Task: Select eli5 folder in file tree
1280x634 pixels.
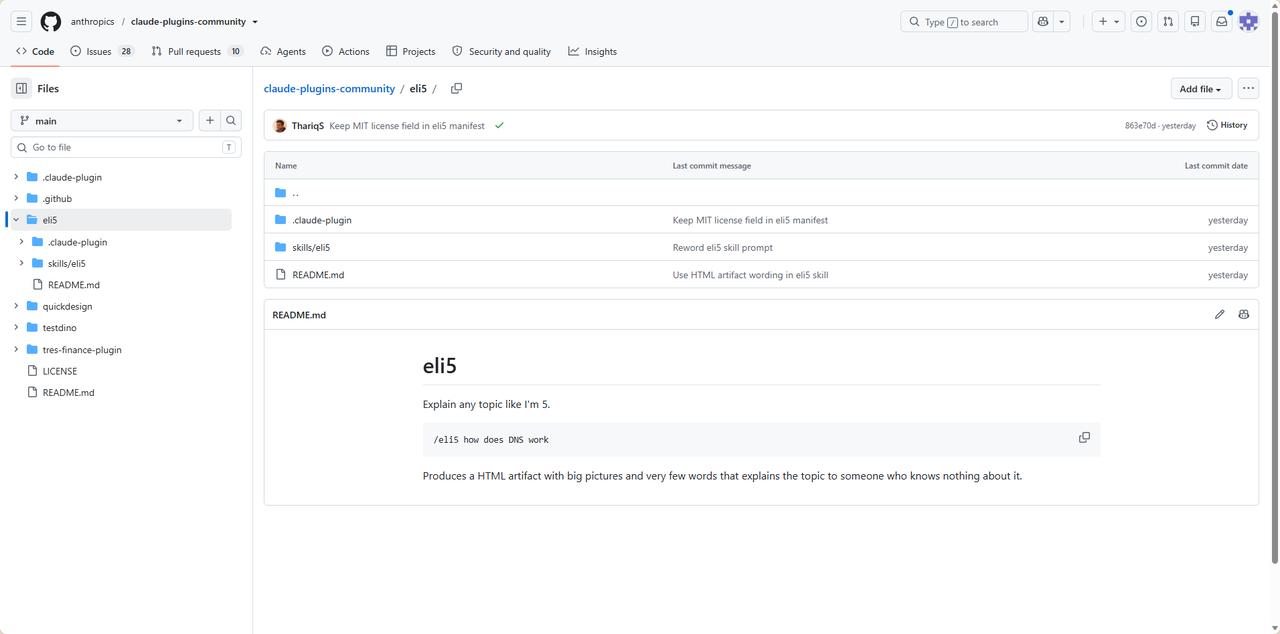Action: (120, 220)
